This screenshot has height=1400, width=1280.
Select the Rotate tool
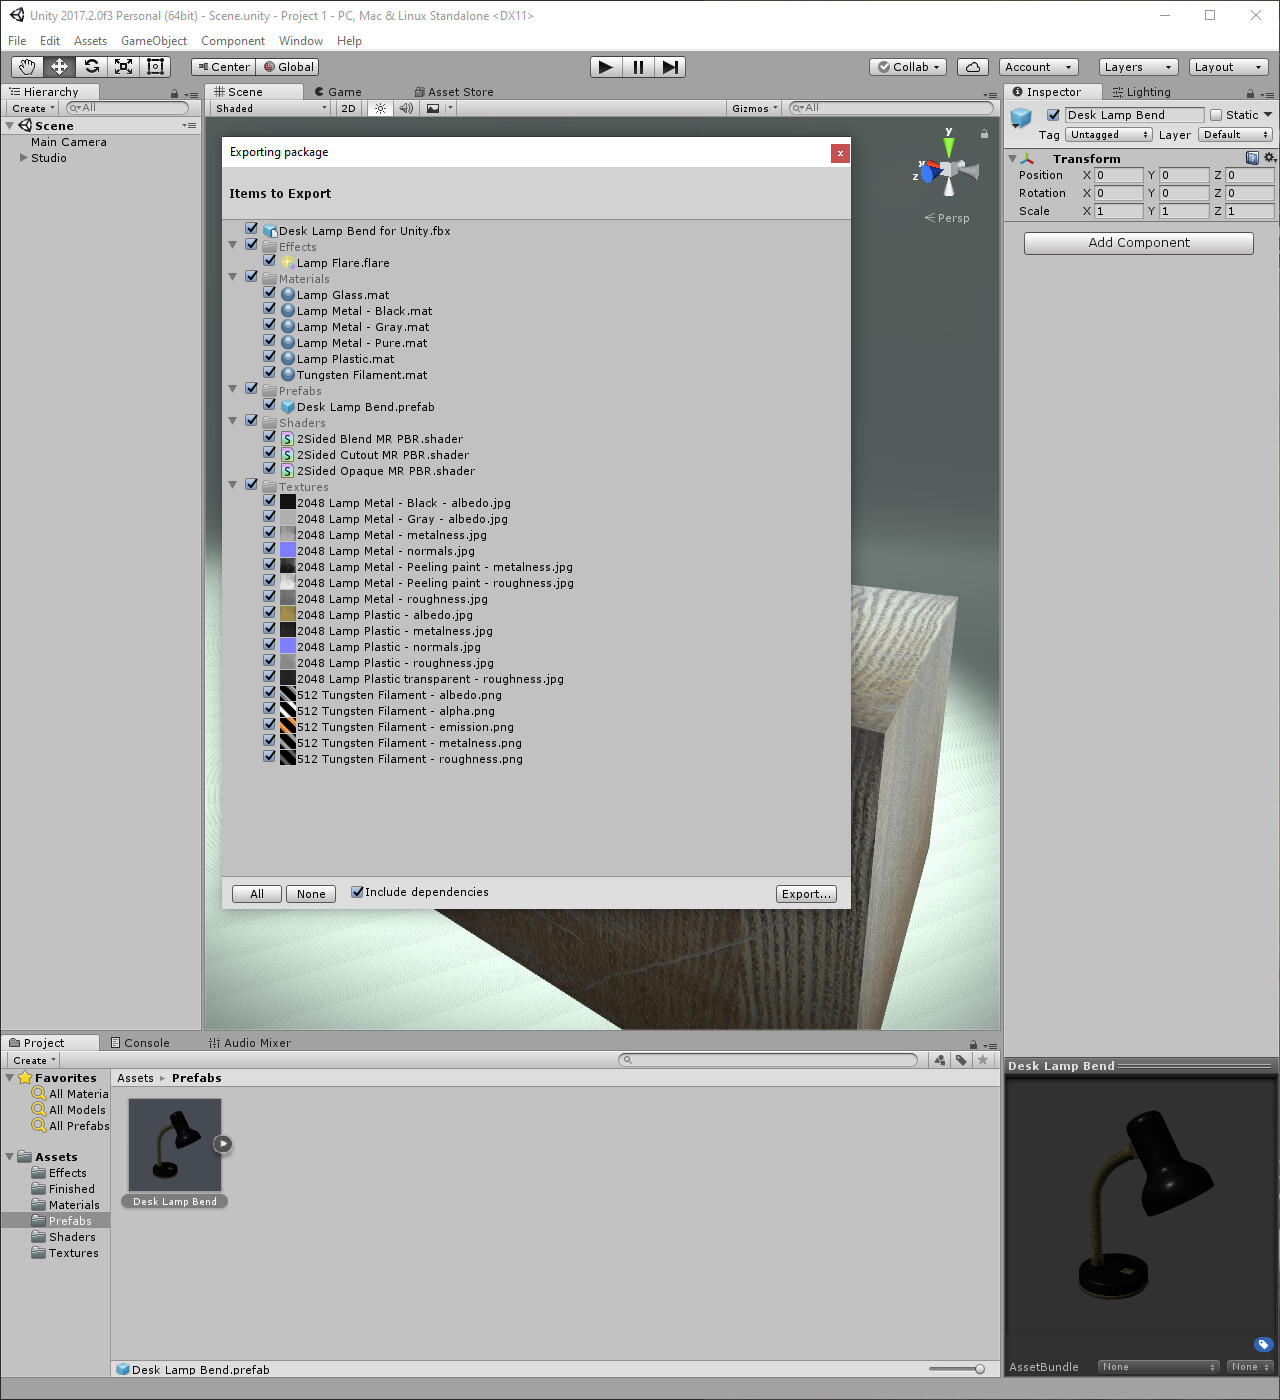coord(91,66)
